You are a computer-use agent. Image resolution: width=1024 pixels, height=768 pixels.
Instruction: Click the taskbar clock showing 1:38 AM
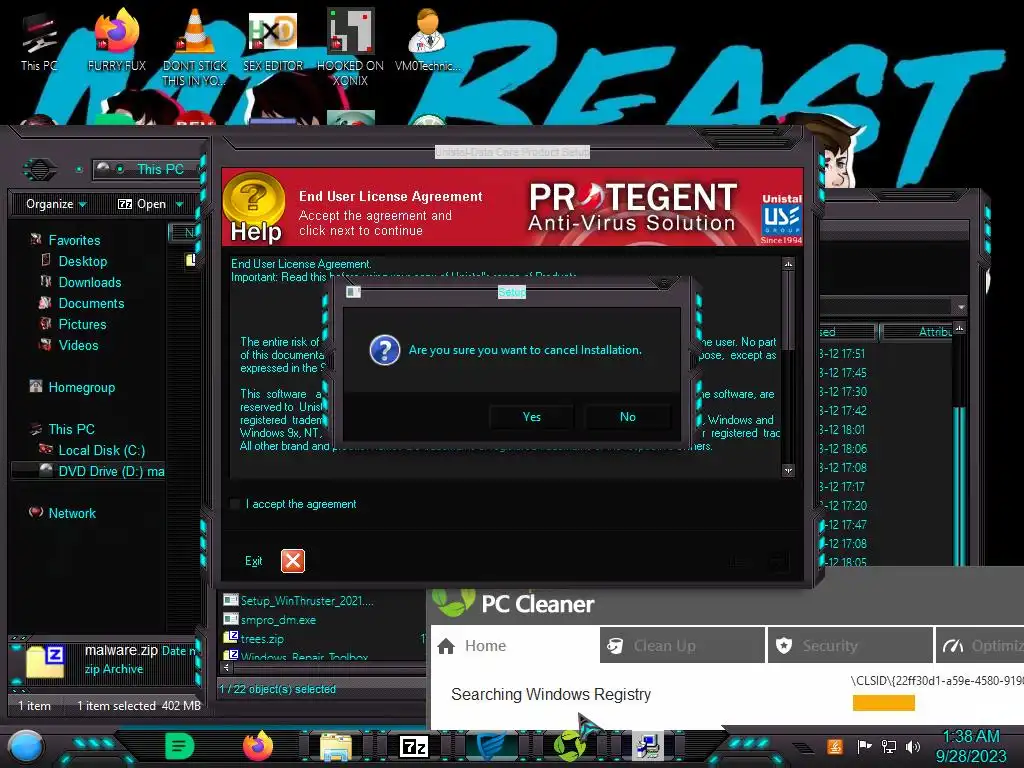971,746
